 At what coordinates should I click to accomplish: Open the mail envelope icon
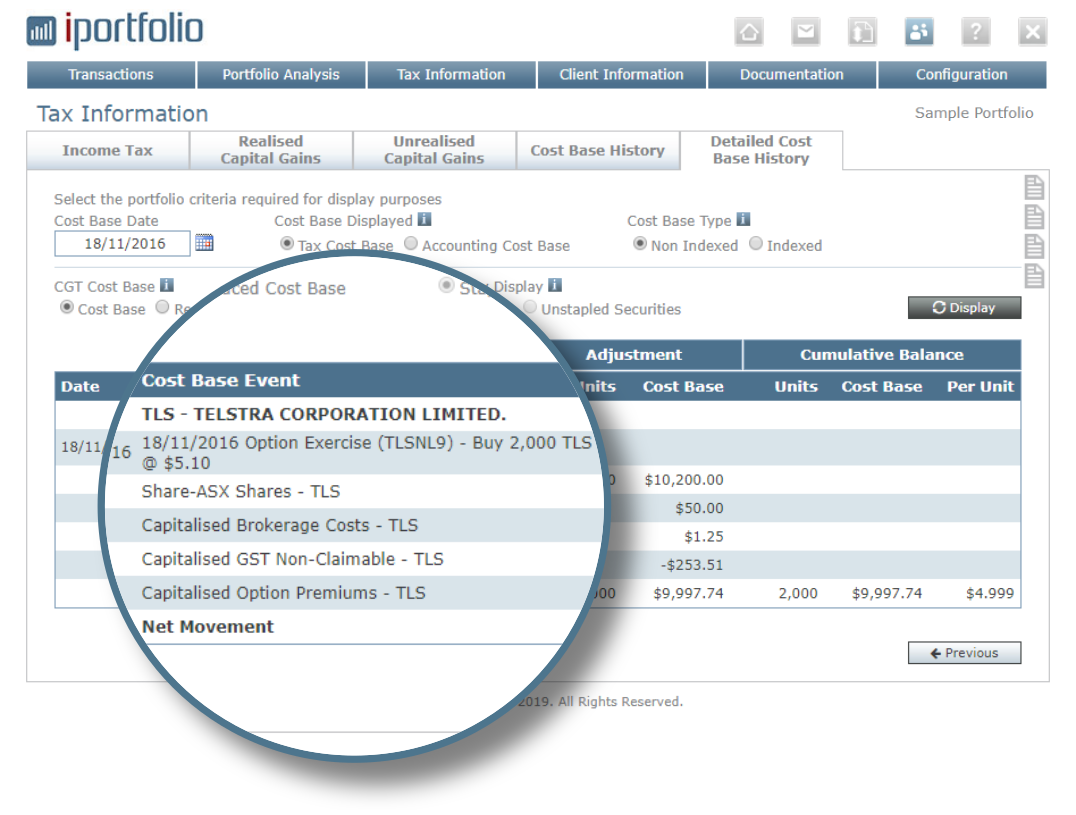(805, 32)
